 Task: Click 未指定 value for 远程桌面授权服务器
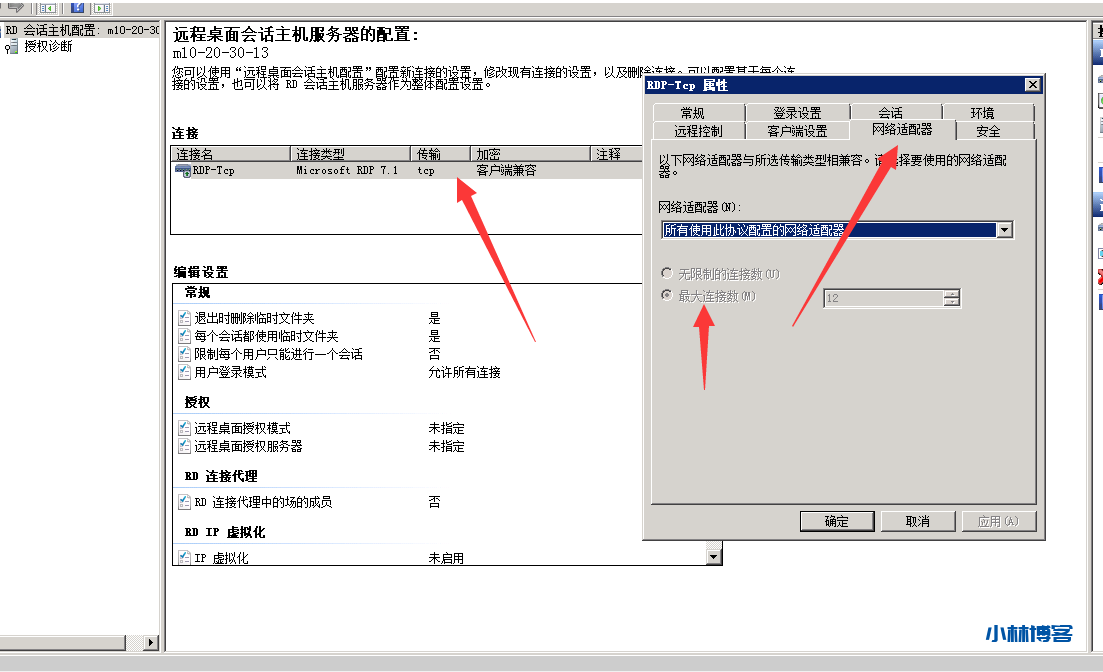tap(447, 446)
